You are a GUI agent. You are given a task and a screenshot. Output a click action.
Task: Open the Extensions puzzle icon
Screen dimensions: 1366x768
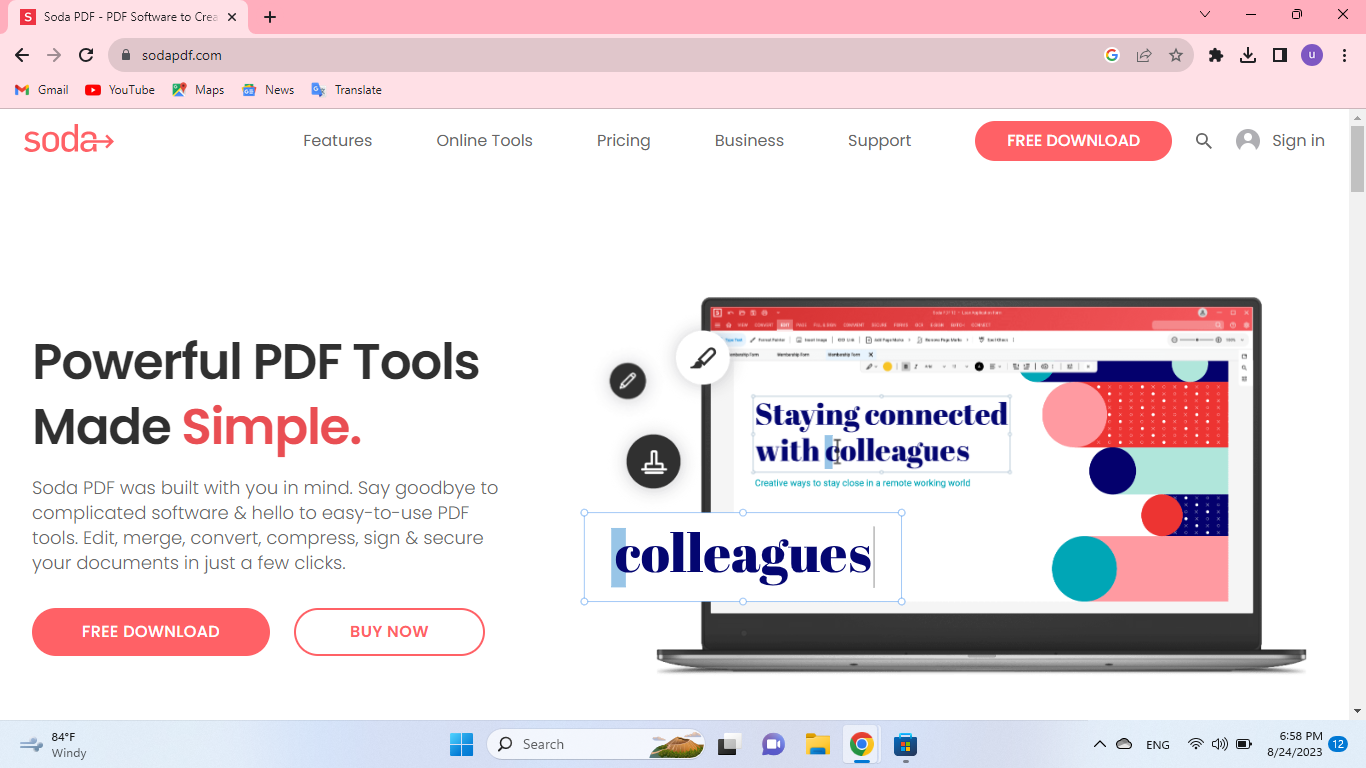(x=1216, y=55)
